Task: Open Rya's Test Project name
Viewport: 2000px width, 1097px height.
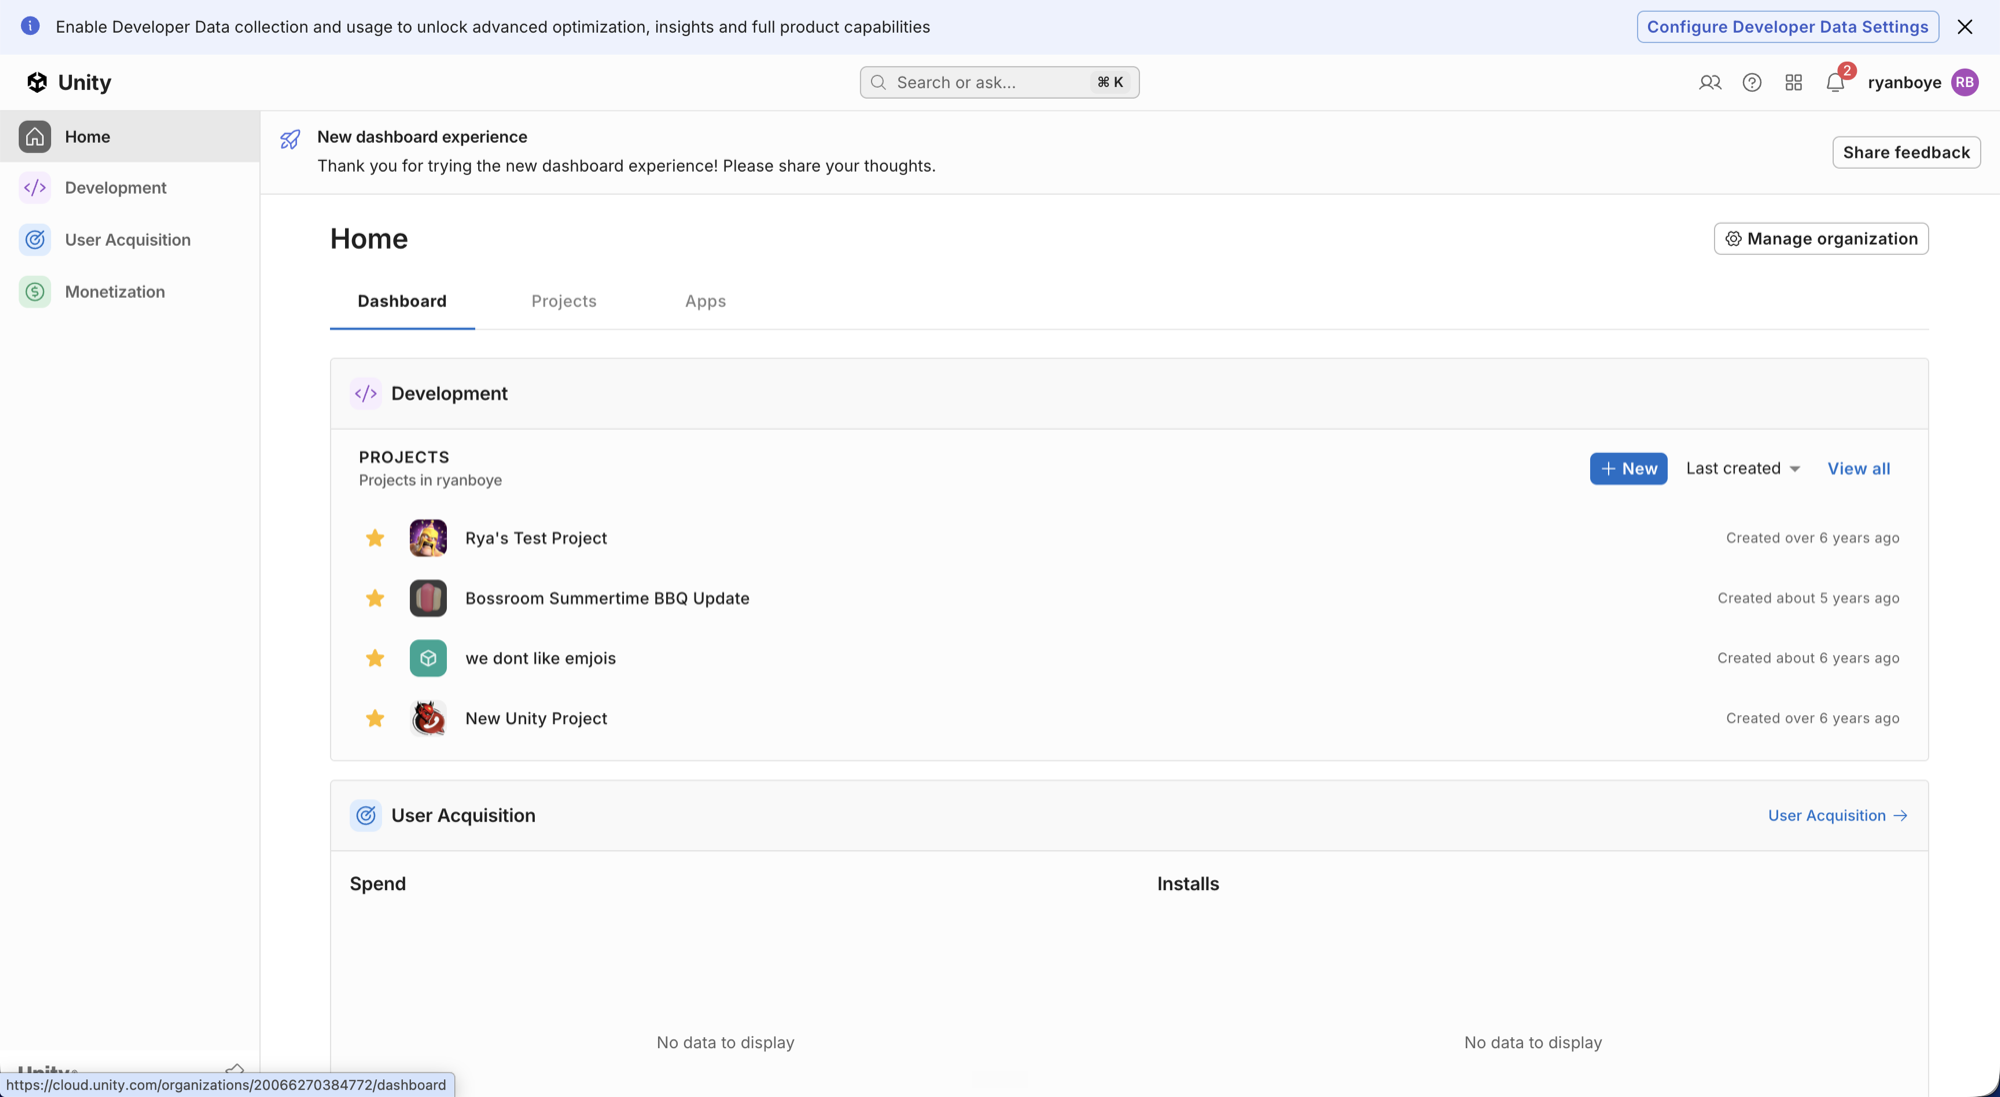Action: 536,538
